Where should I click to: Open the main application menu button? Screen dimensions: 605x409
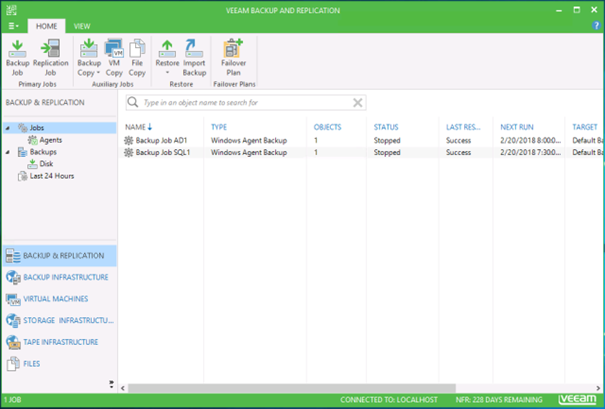coord(14,26)
